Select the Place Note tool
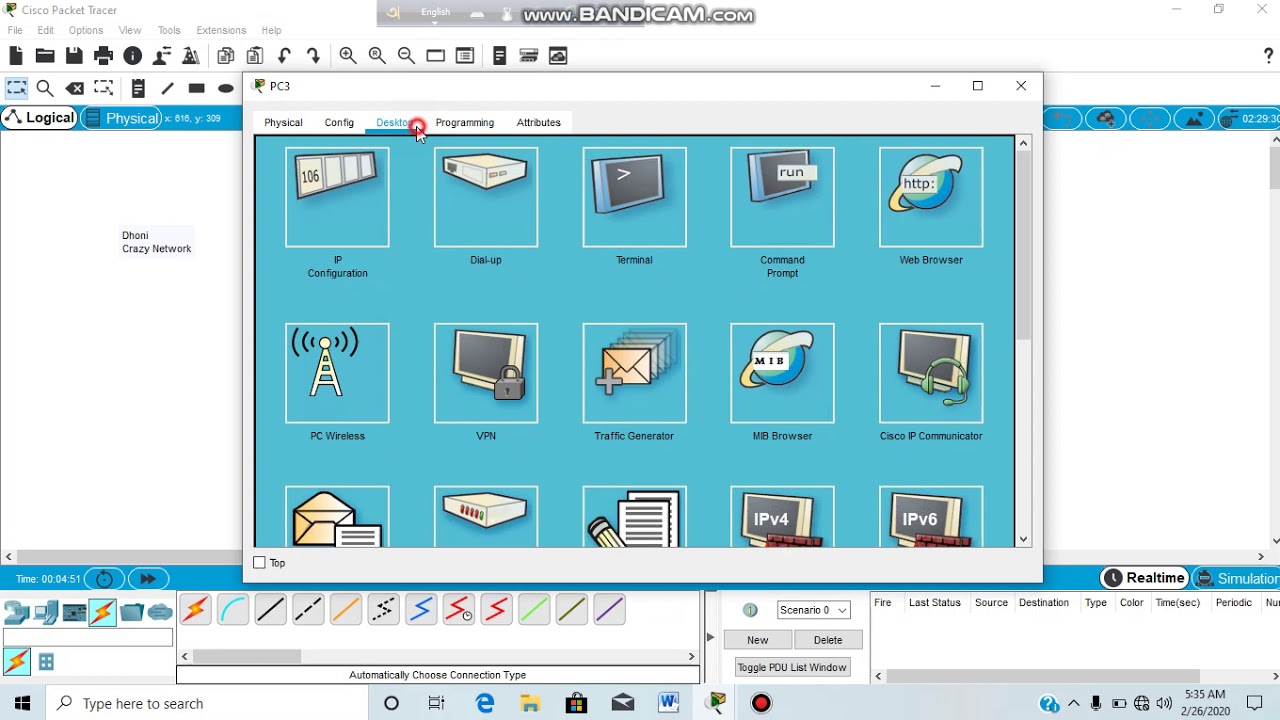 click(138, 88)
